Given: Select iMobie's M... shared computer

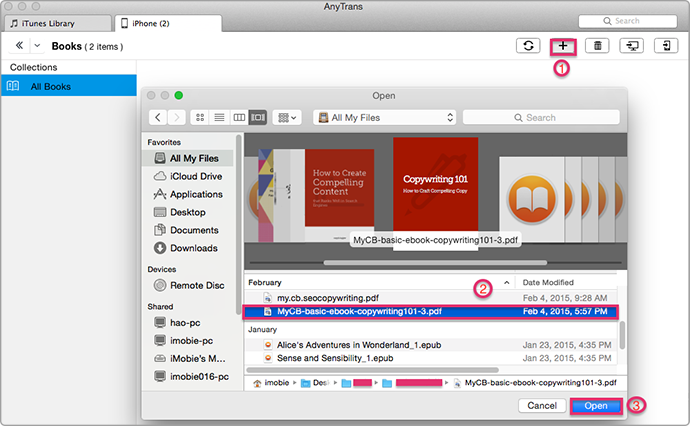Looking at the screenshot, I should click(189, 359).
